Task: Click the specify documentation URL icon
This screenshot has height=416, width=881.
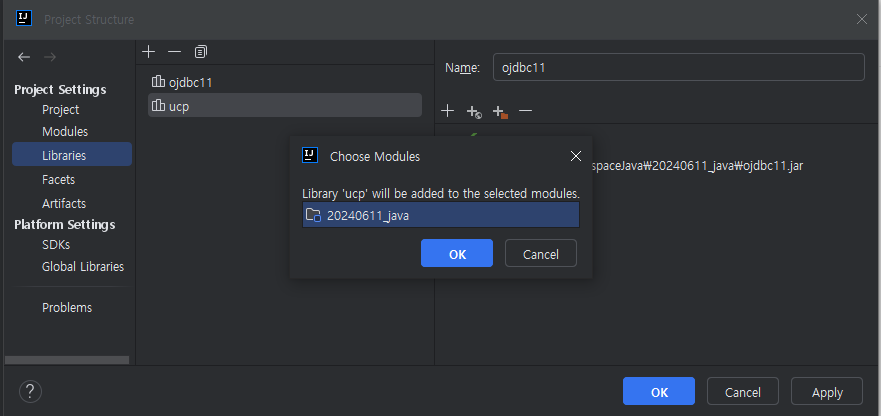Action: pos(474,112)
